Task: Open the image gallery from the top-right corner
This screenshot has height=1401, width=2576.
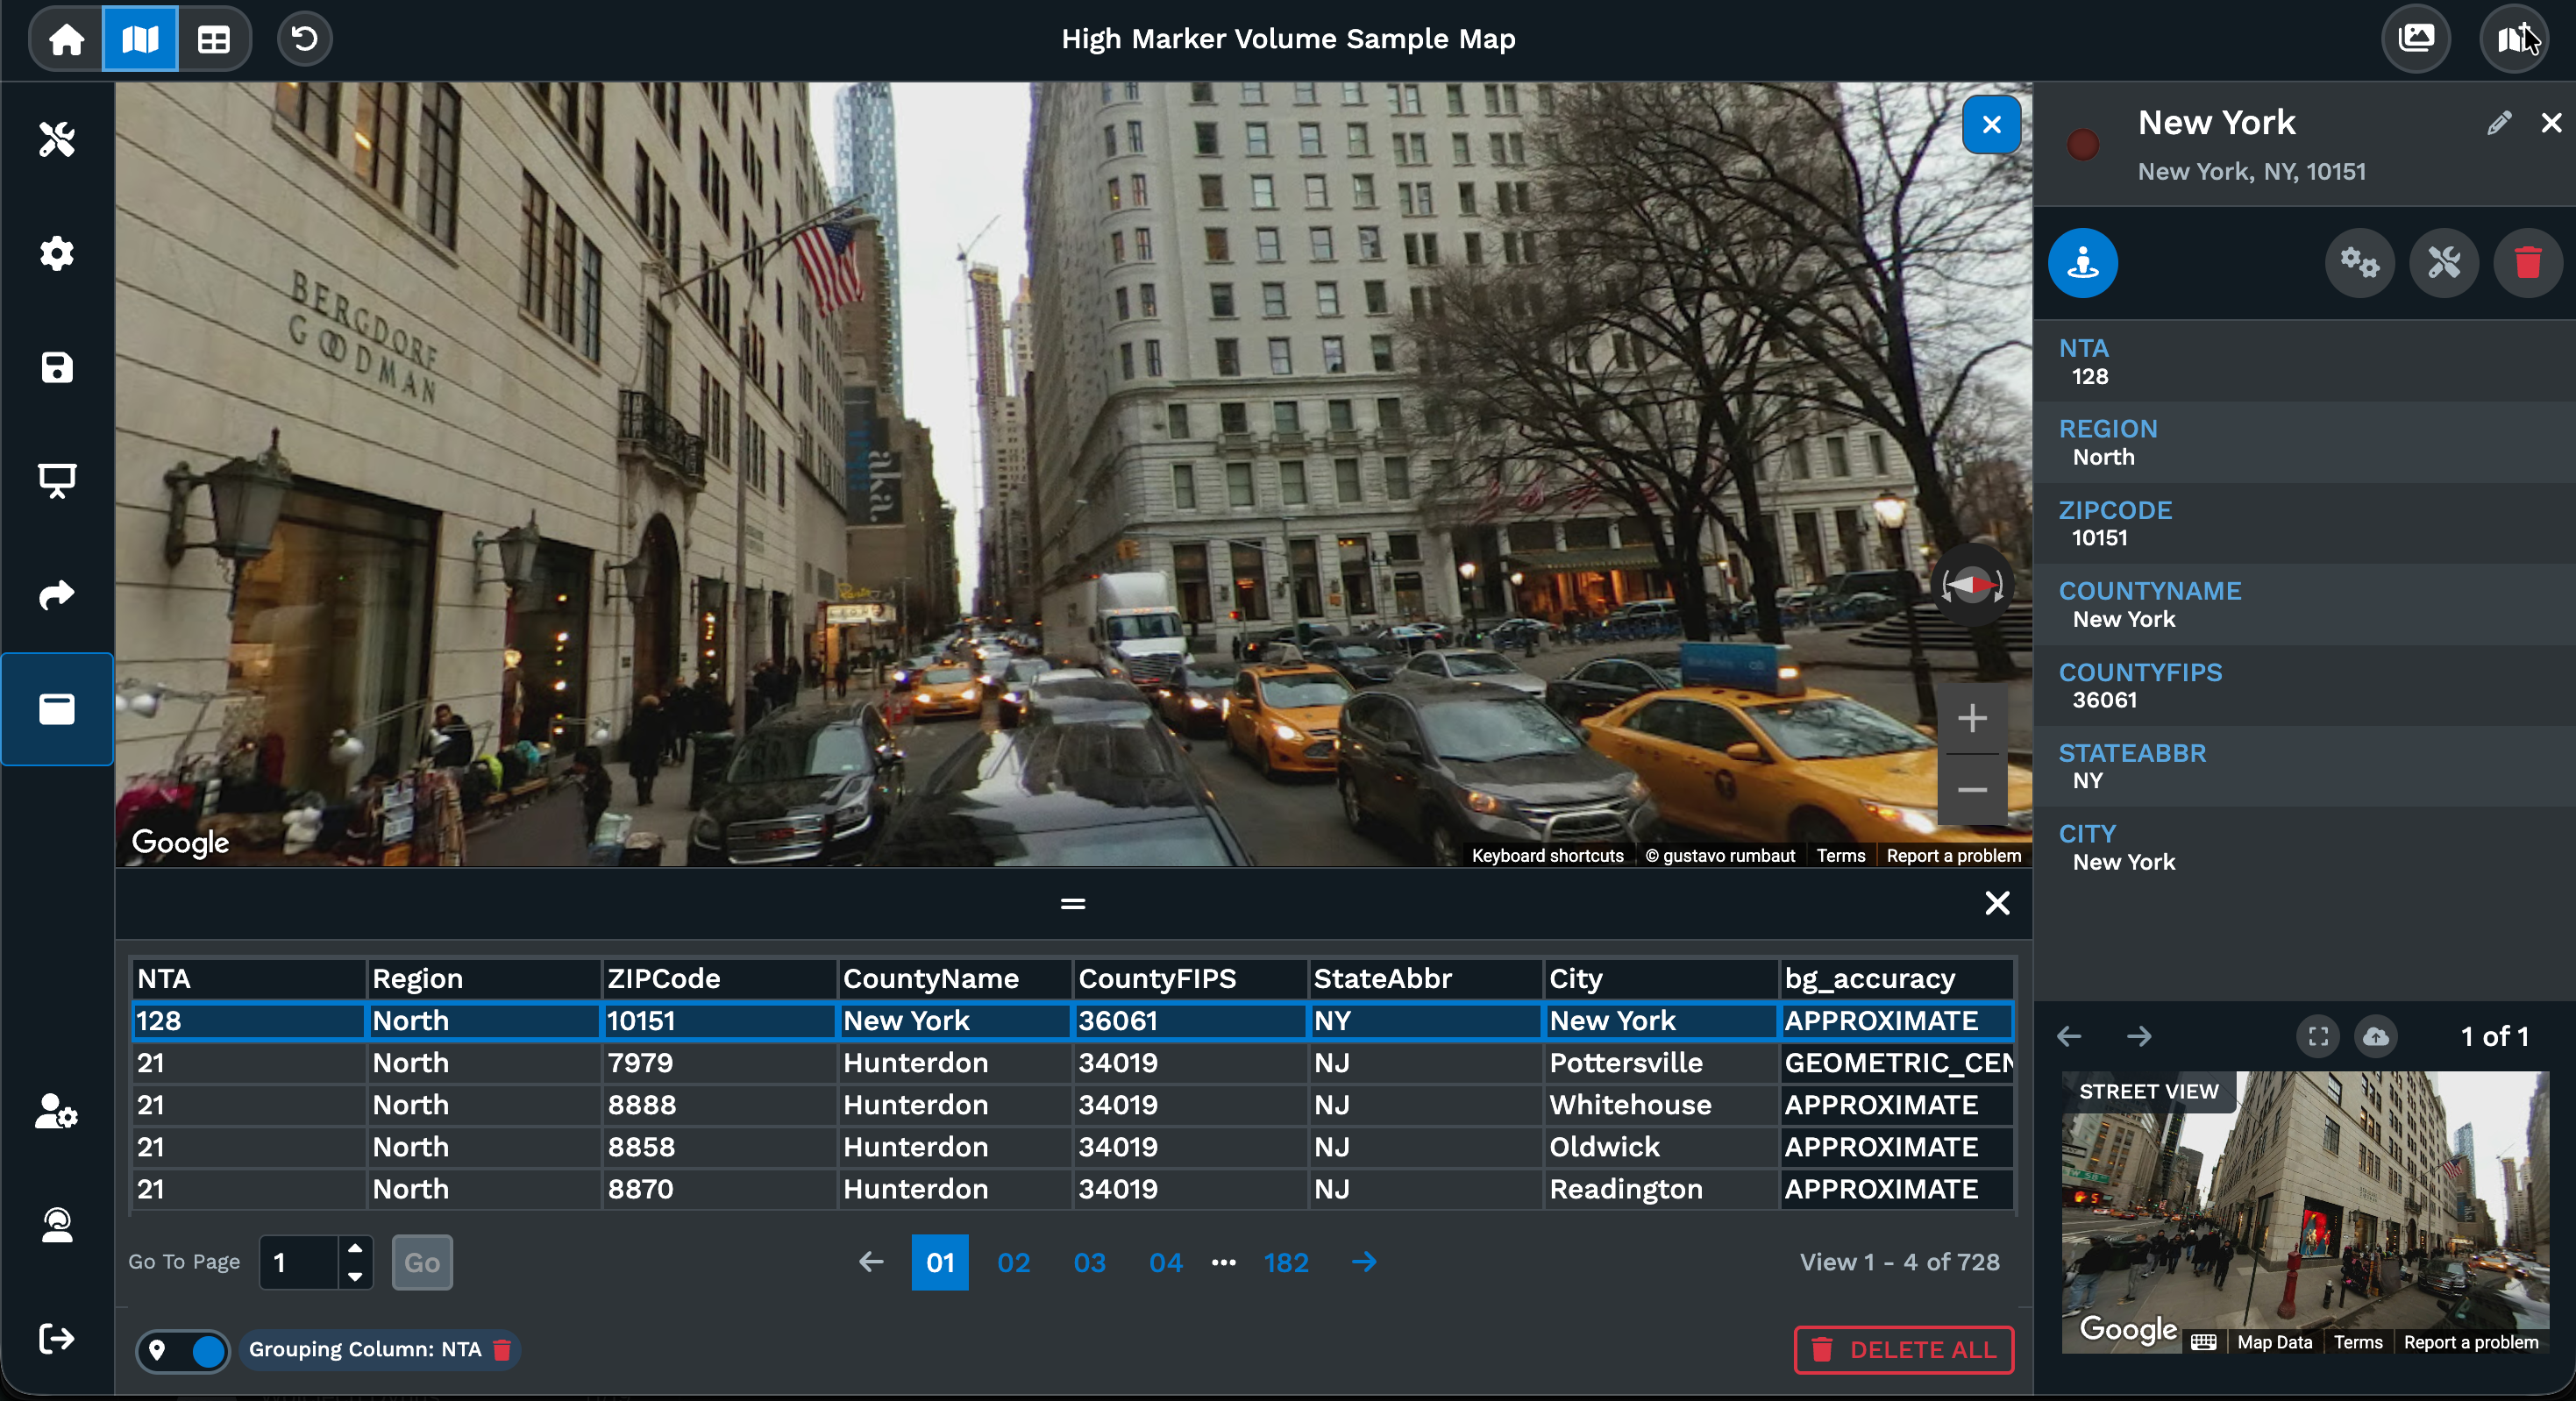Action: (x=2418, y=39)
